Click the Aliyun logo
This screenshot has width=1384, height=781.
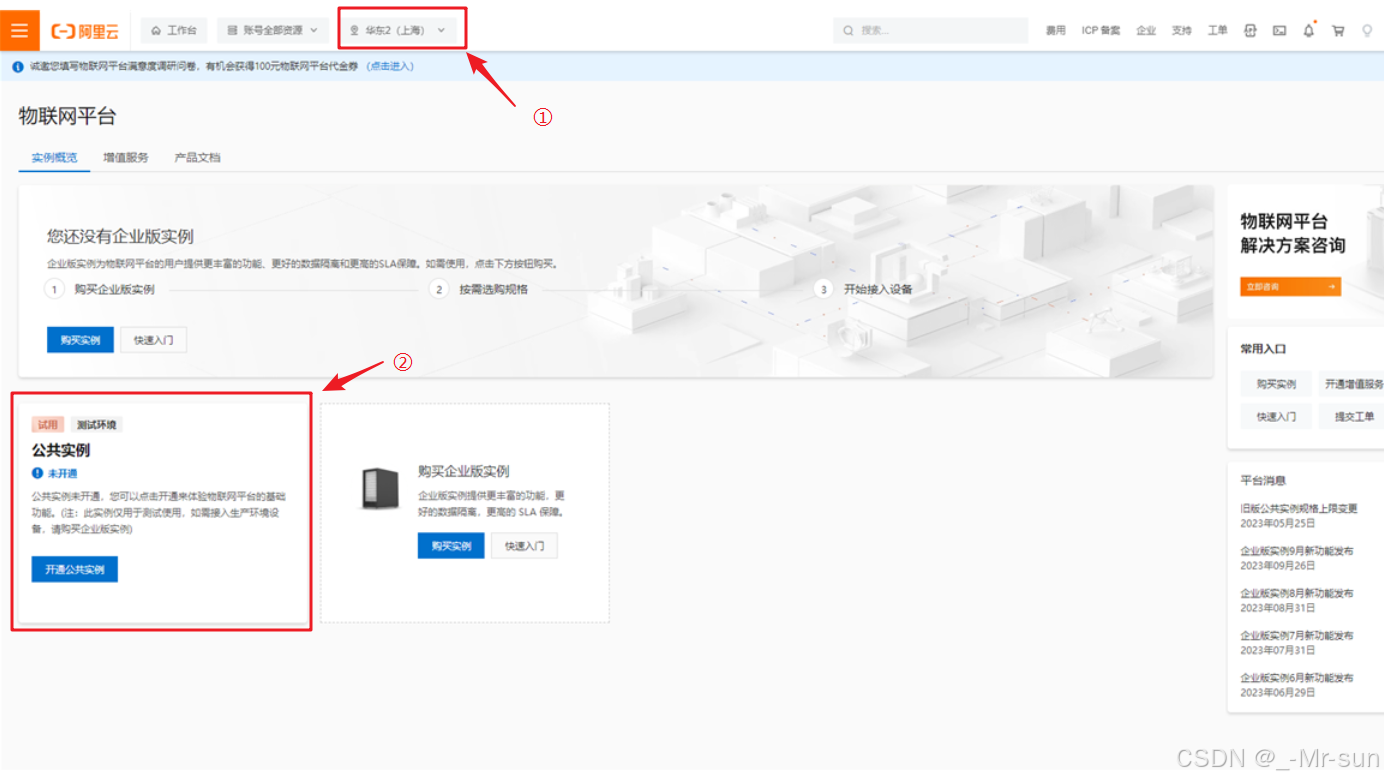pyautogui.click(x=85, y=31)
